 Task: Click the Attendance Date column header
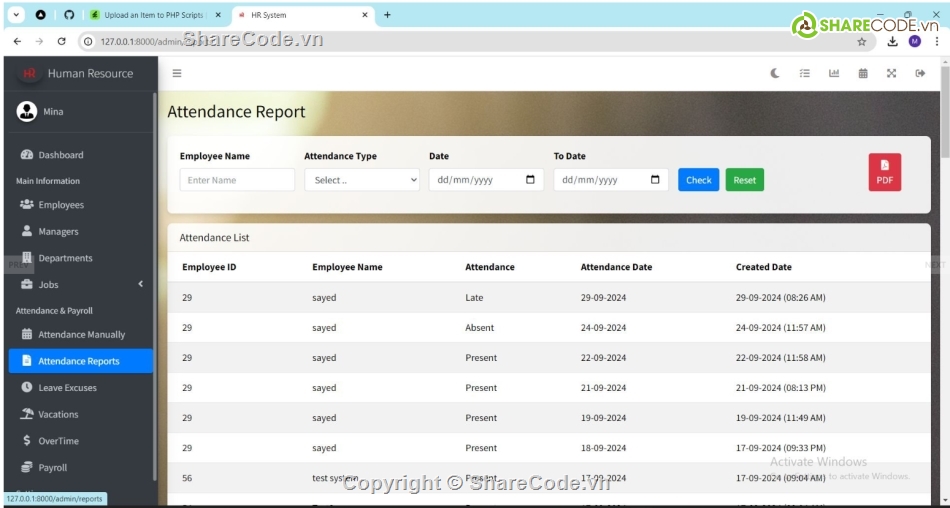point(616,267)
